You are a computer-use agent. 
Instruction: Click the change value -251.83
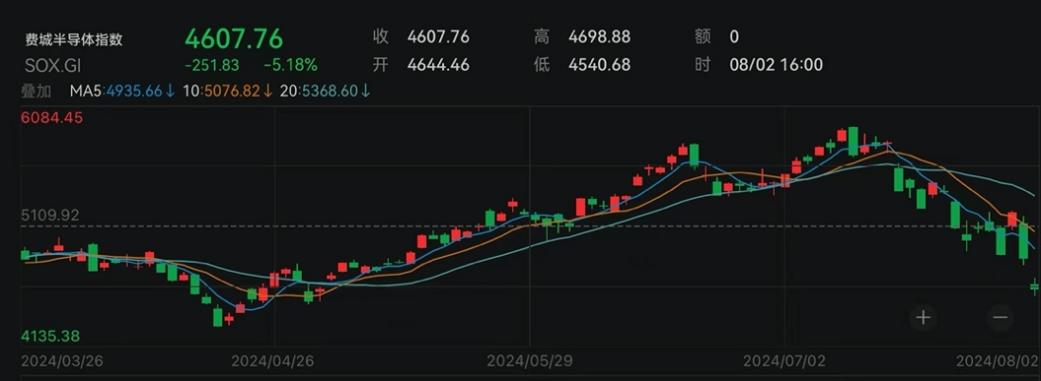point(212,65)
